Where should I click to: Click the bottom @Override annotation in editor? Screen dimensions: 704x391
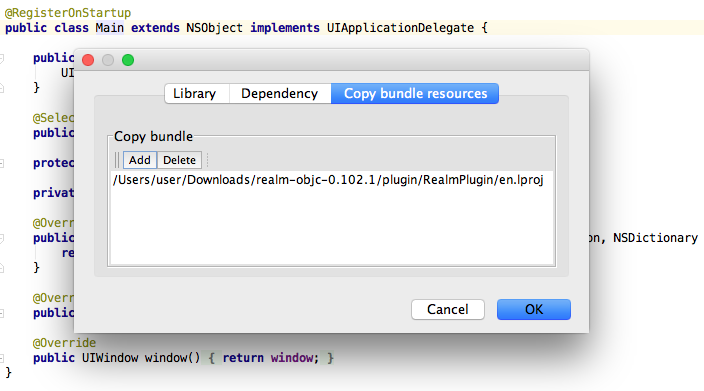point(64,343)
